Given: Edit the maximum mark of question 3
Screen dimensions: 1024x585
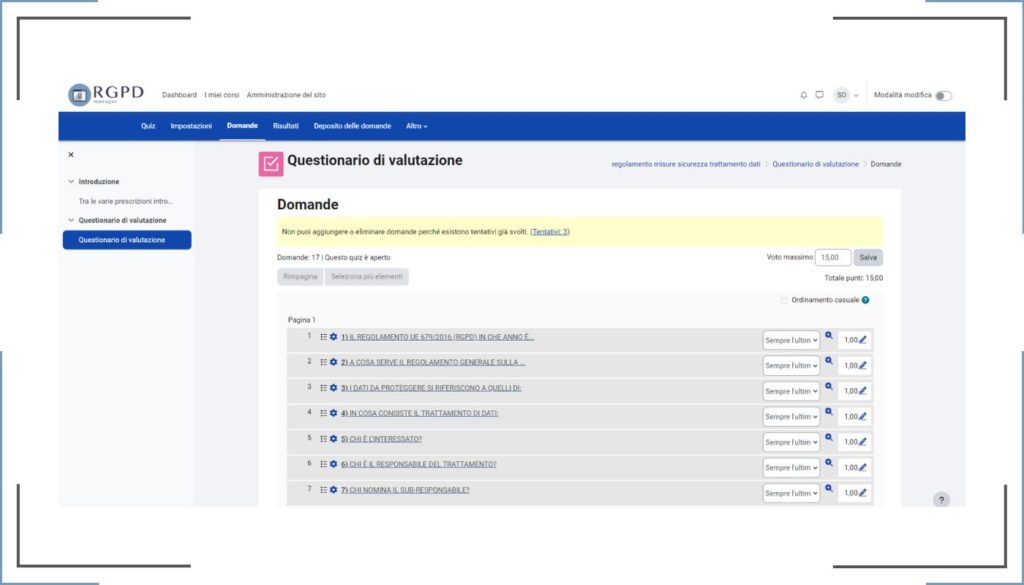Looking at the screenshot, I should click(x=863, y=391).
